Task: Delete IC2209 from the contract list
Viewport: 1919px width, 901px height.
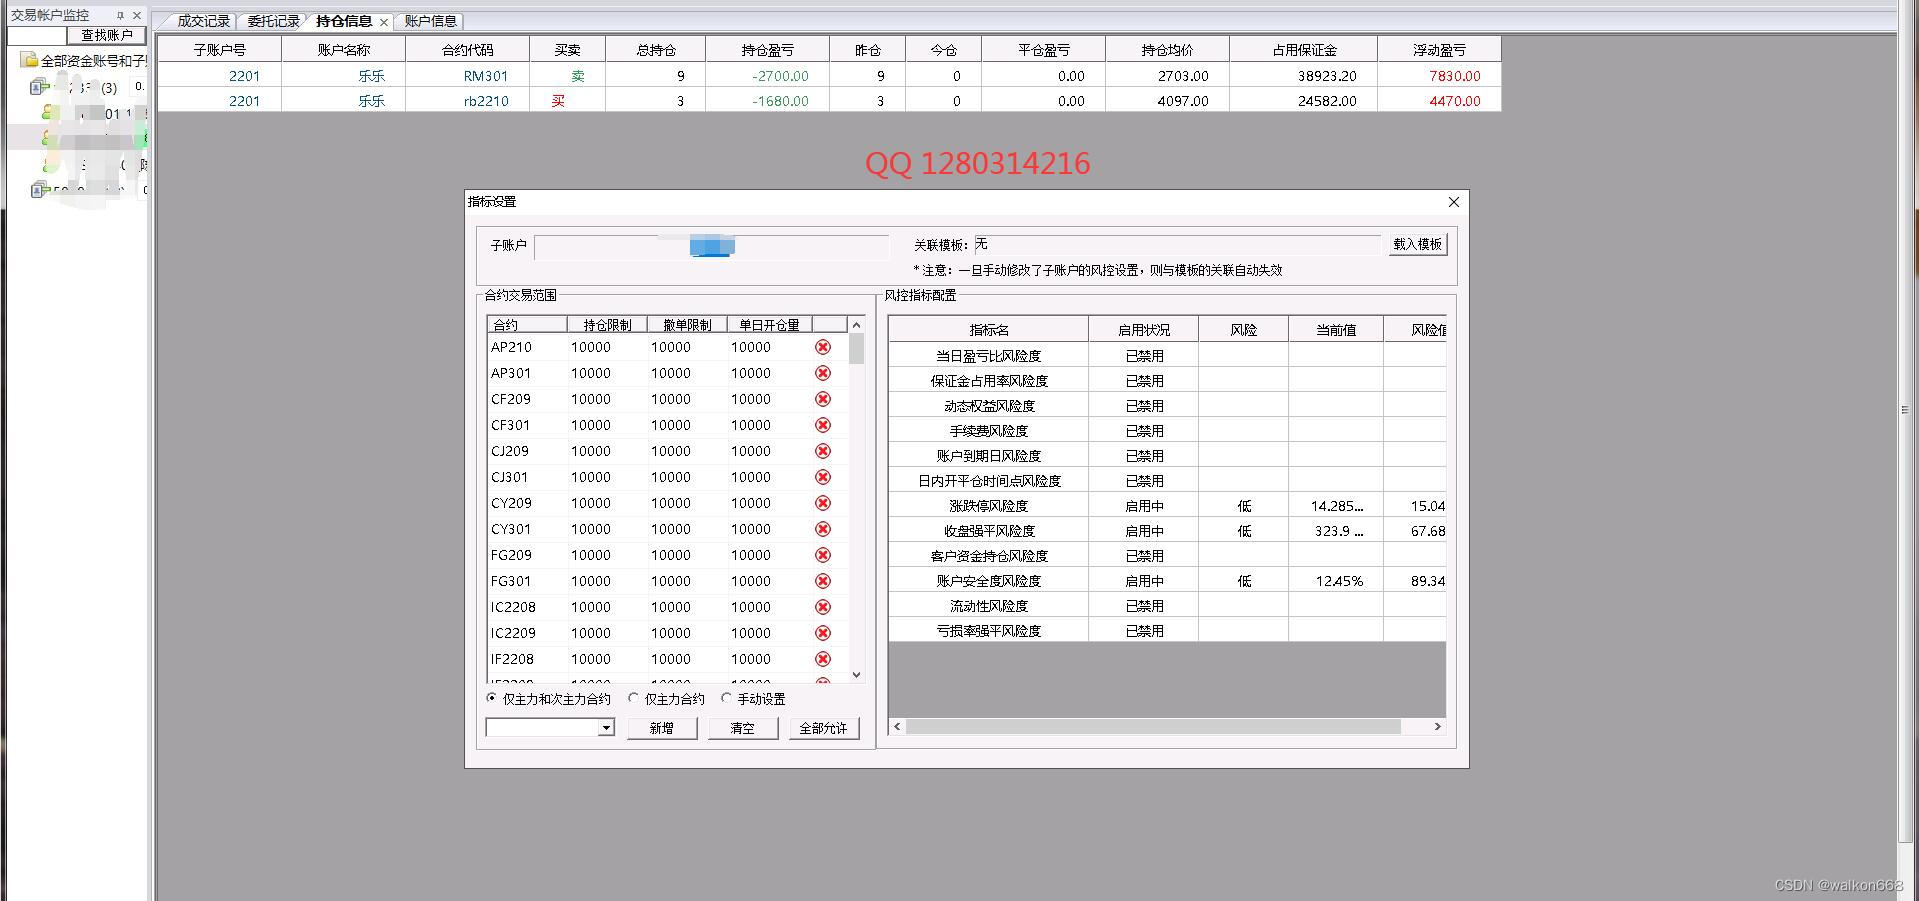Action: tap(823, 633)
